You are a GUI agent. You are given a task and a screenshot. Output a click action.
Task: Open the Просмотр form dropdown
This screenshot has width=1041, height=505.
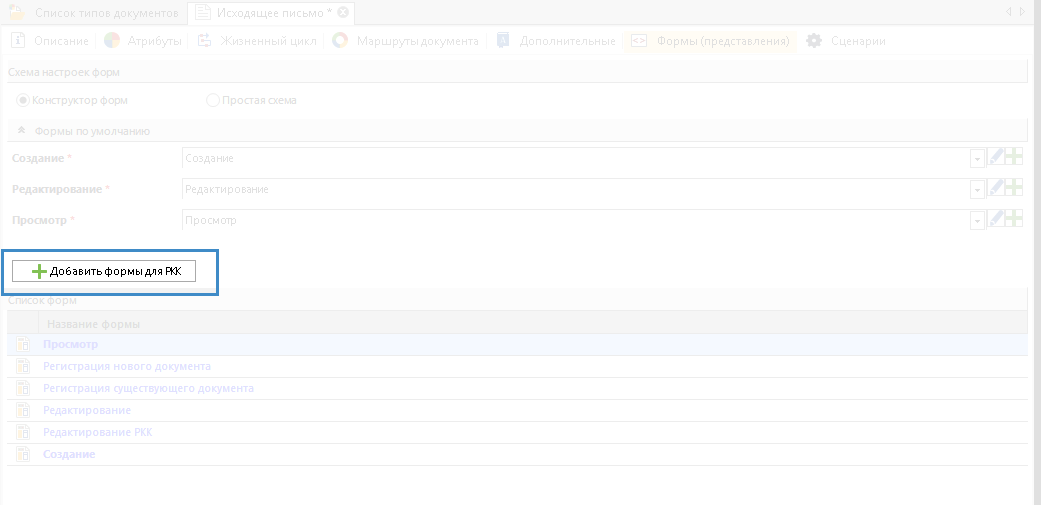(976, 221)
